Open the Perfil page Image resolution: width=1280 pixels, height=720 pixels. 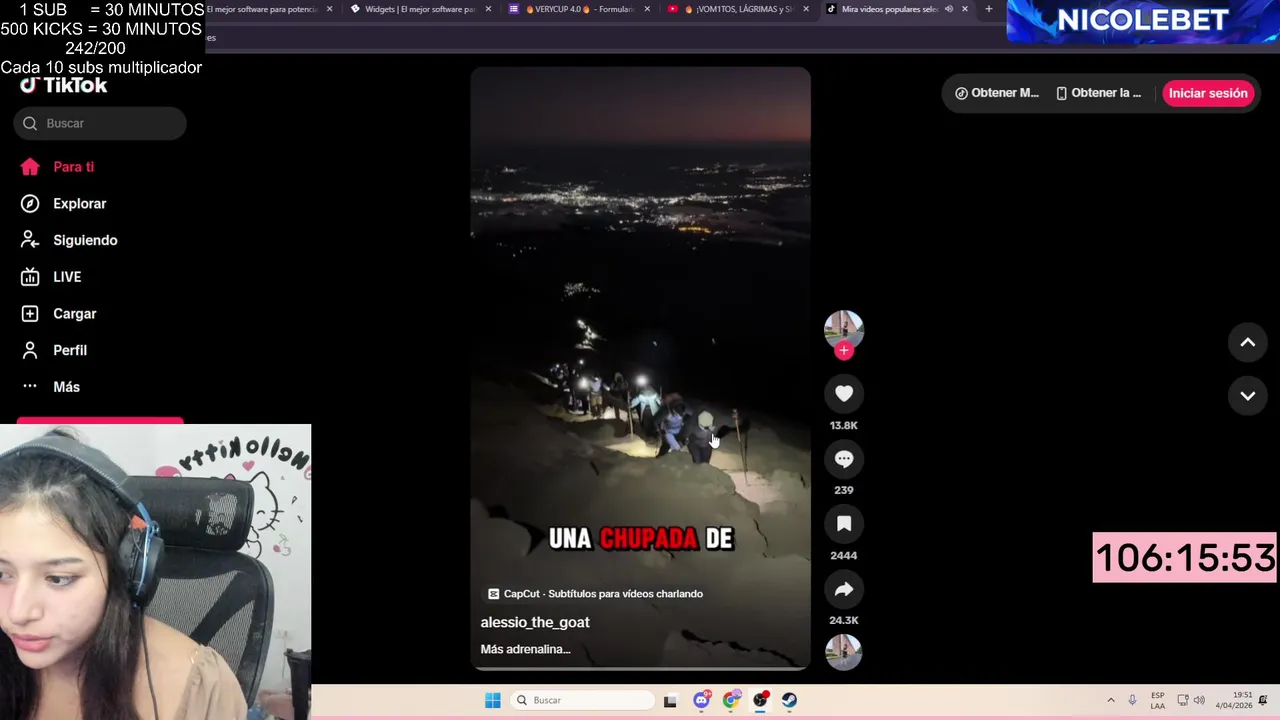tap(55, 350)
